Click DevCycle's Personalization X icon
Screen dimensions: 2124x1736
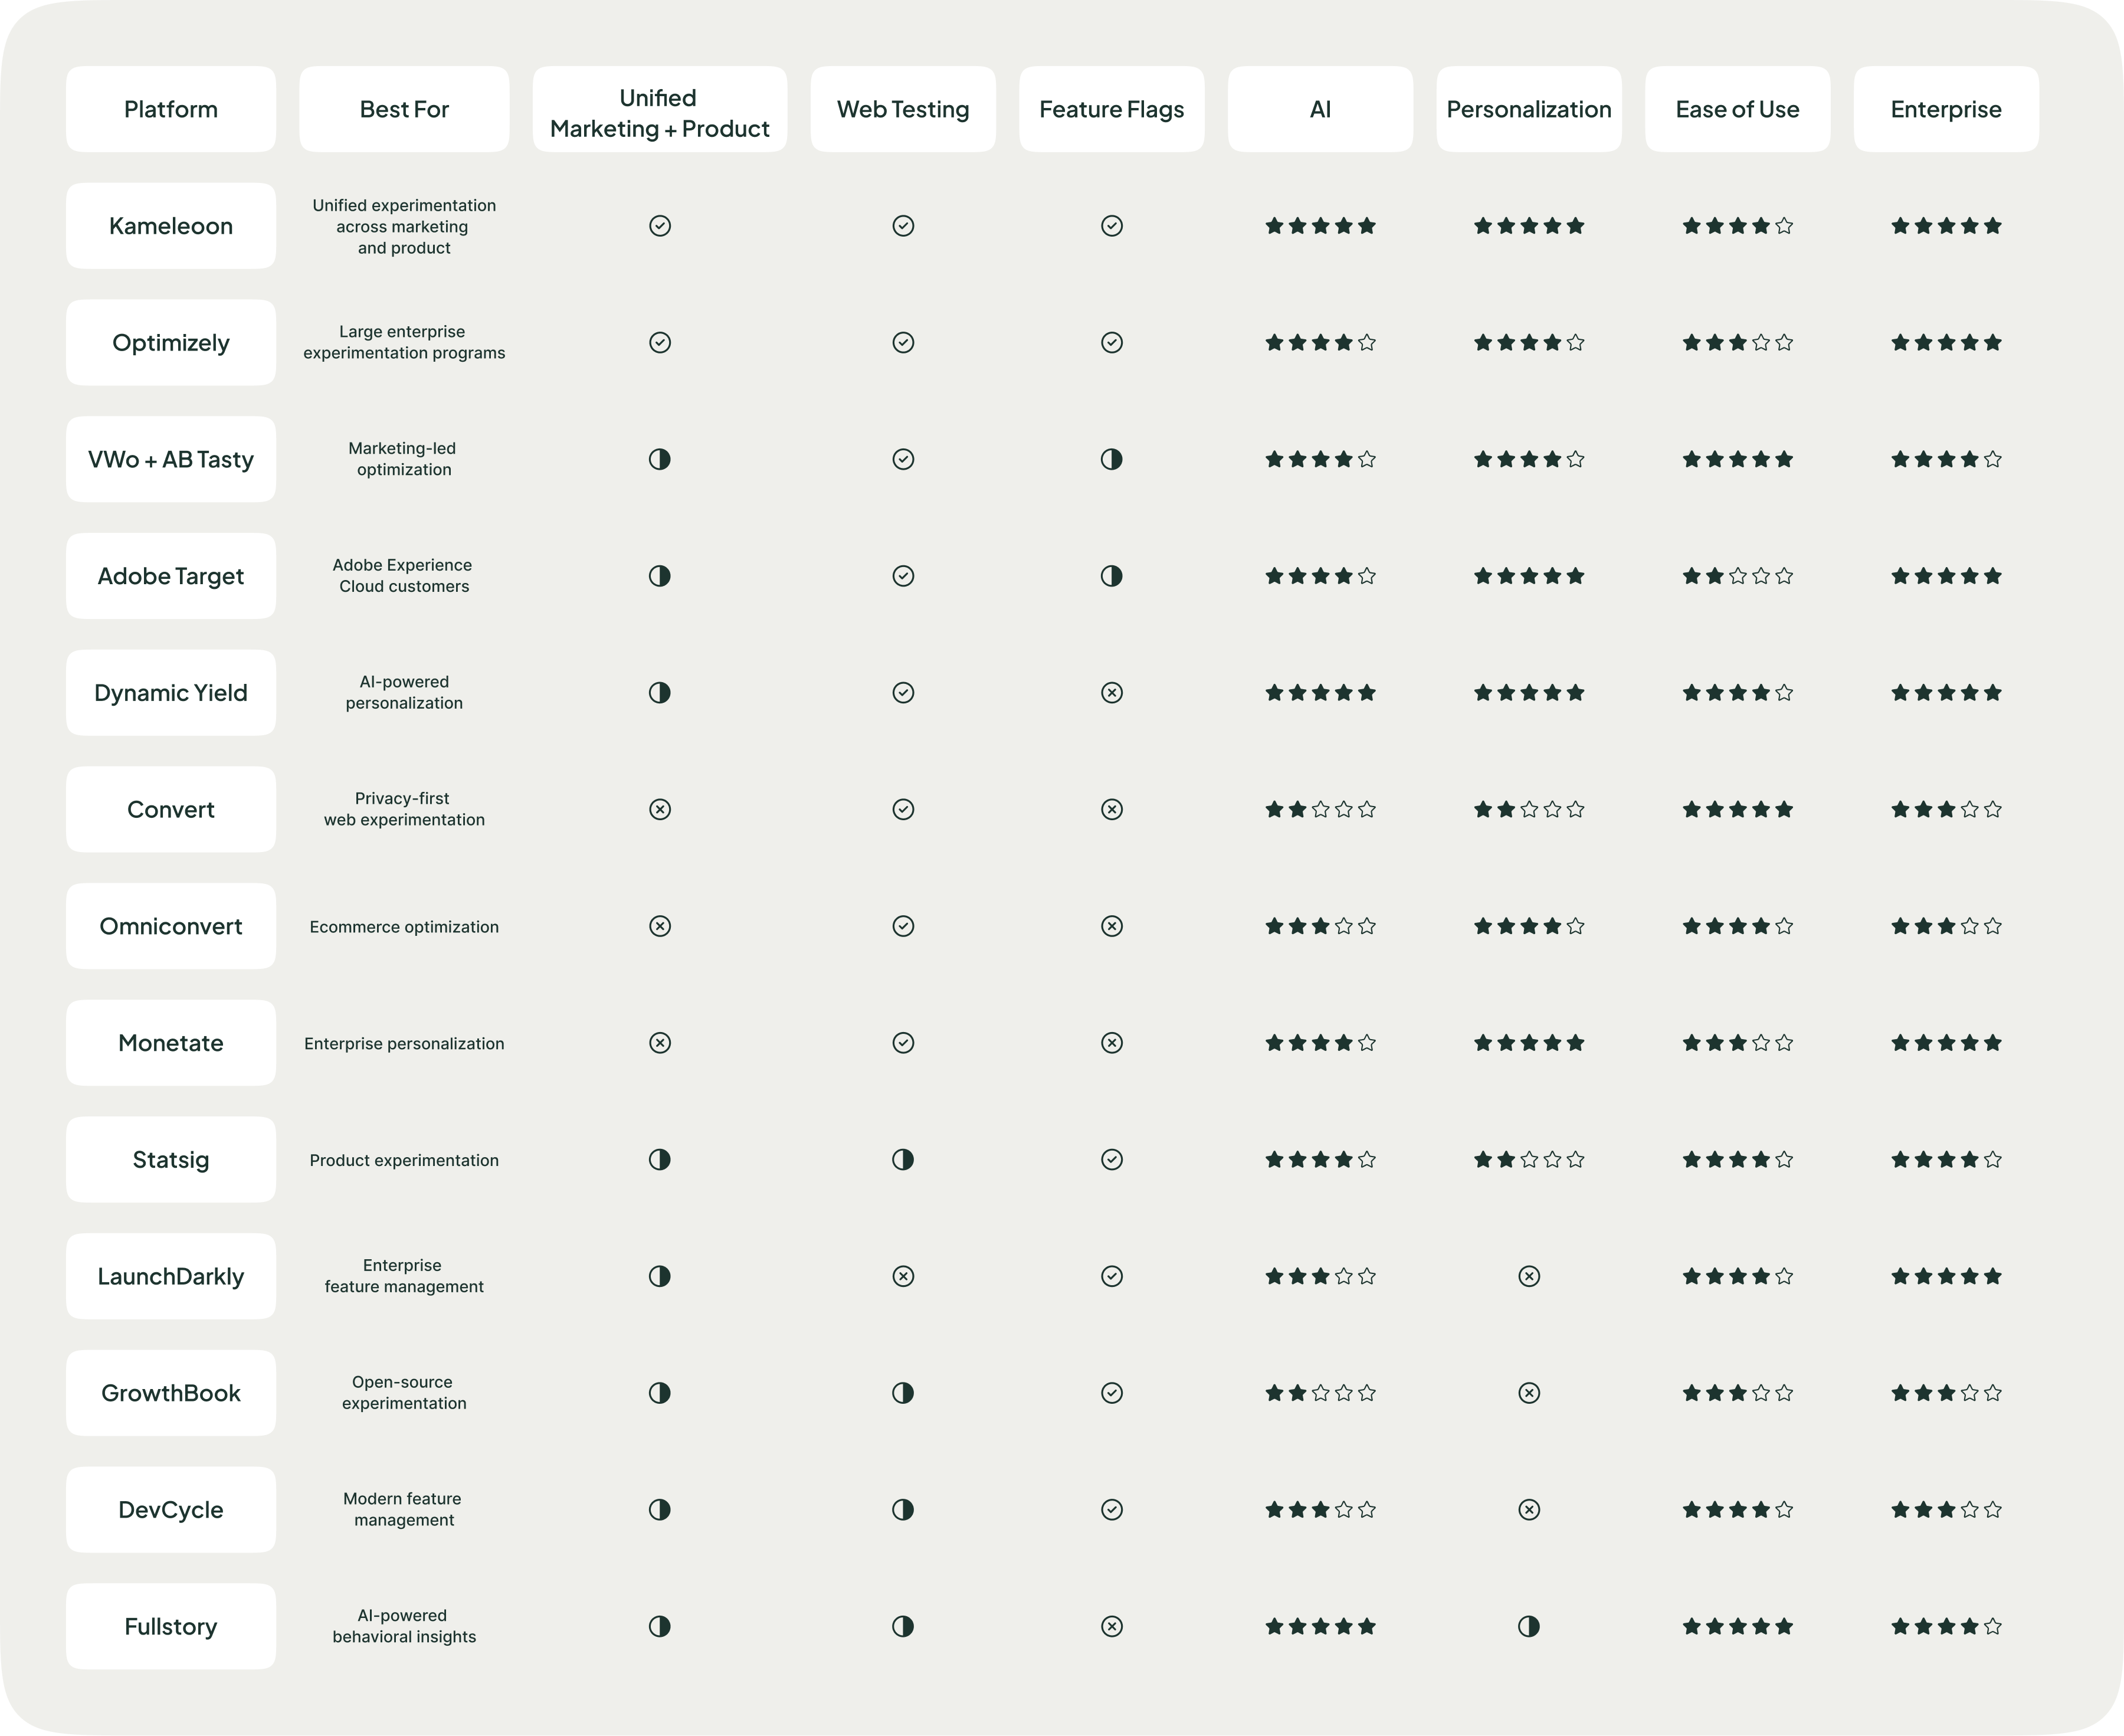(x=1529, y=1510)
